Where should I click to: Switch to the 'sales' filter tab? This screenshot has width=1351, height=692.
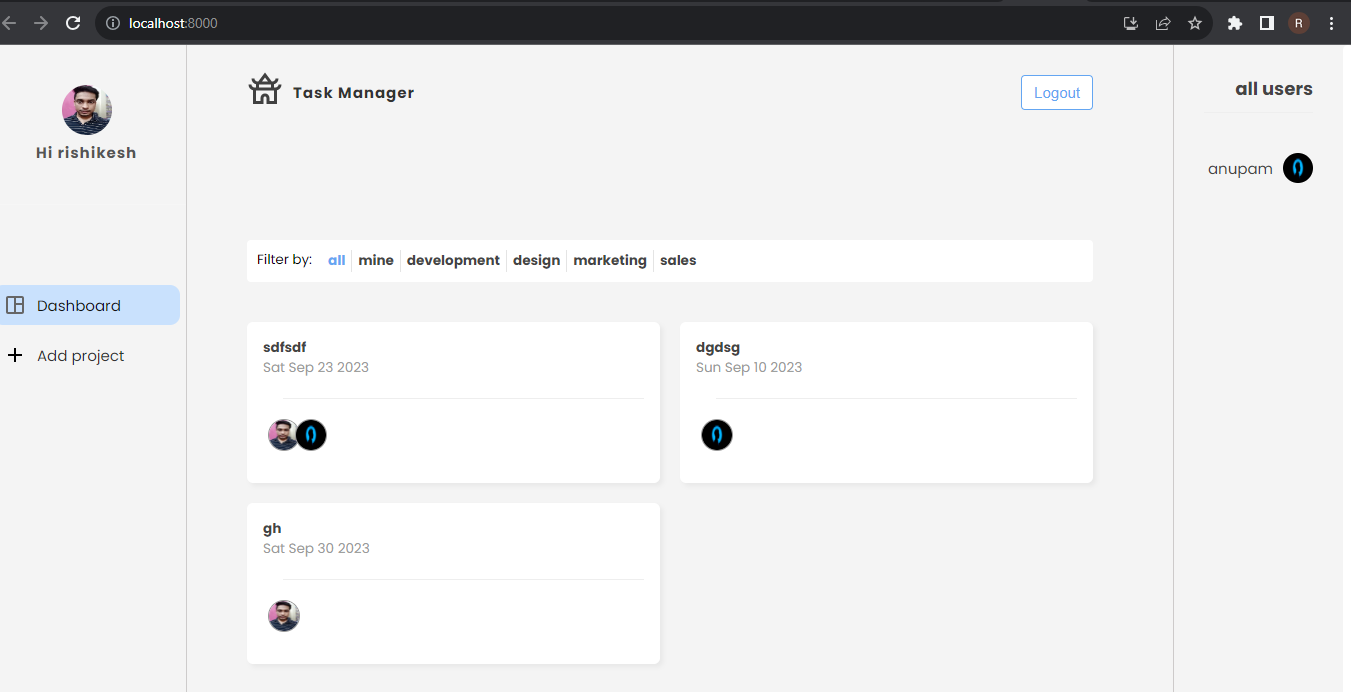click(678, 260)
